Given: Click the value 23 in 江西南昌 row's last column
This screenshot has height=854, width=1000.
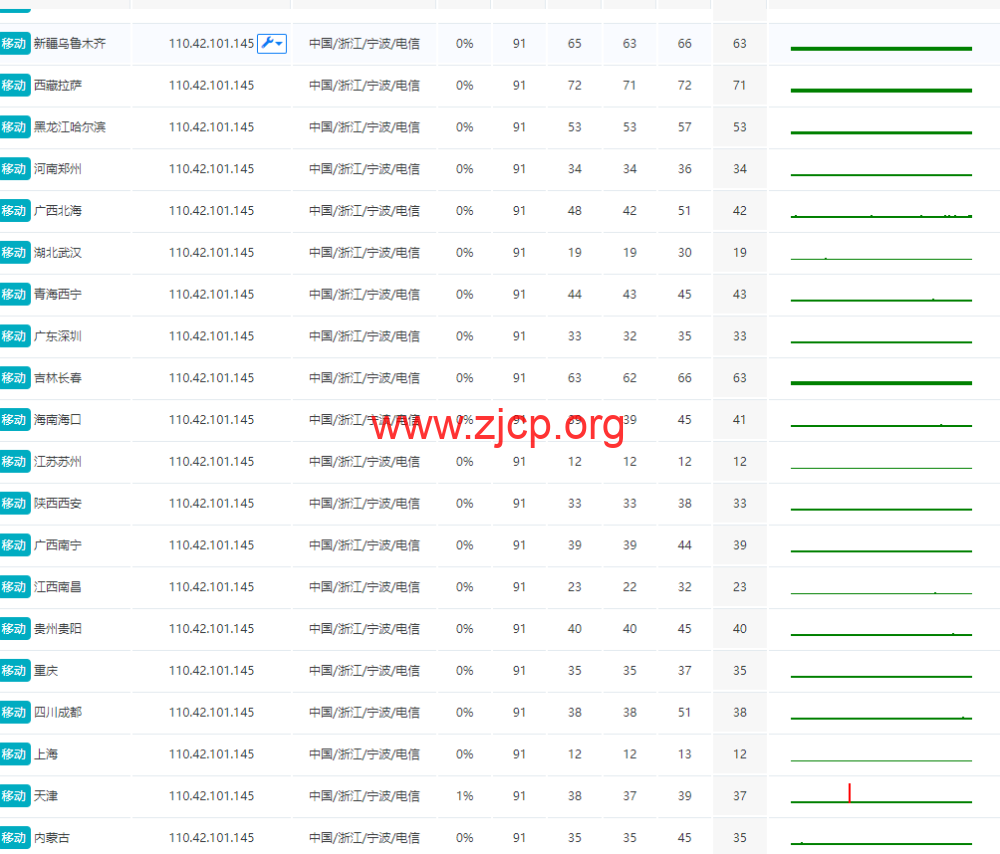Looking at the screenshot, I should coord(739,587).
